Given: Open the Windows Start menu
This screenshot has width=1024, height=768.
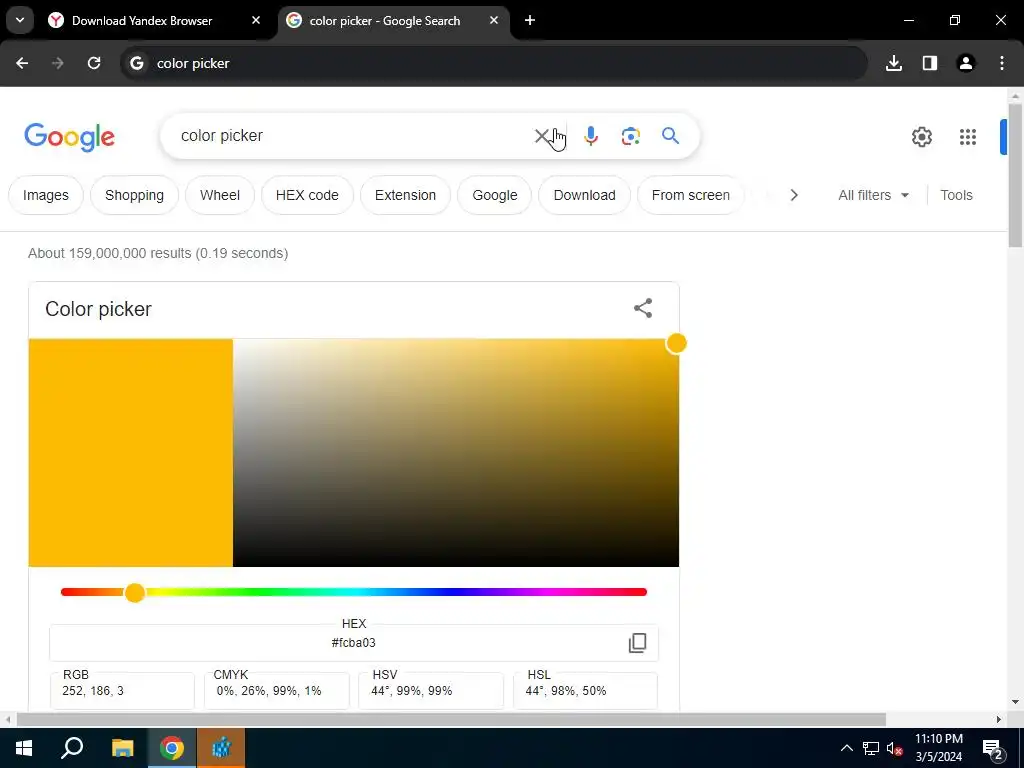Looking at the screenshot, I should point(24,748).
